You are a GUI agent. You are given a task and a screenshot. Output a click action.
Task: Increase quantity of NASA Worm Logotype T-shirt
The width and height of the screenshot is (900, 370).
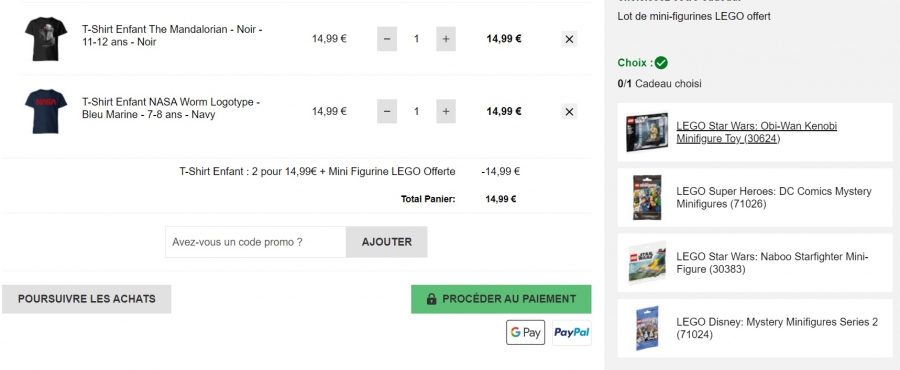(x=446, y=111)
